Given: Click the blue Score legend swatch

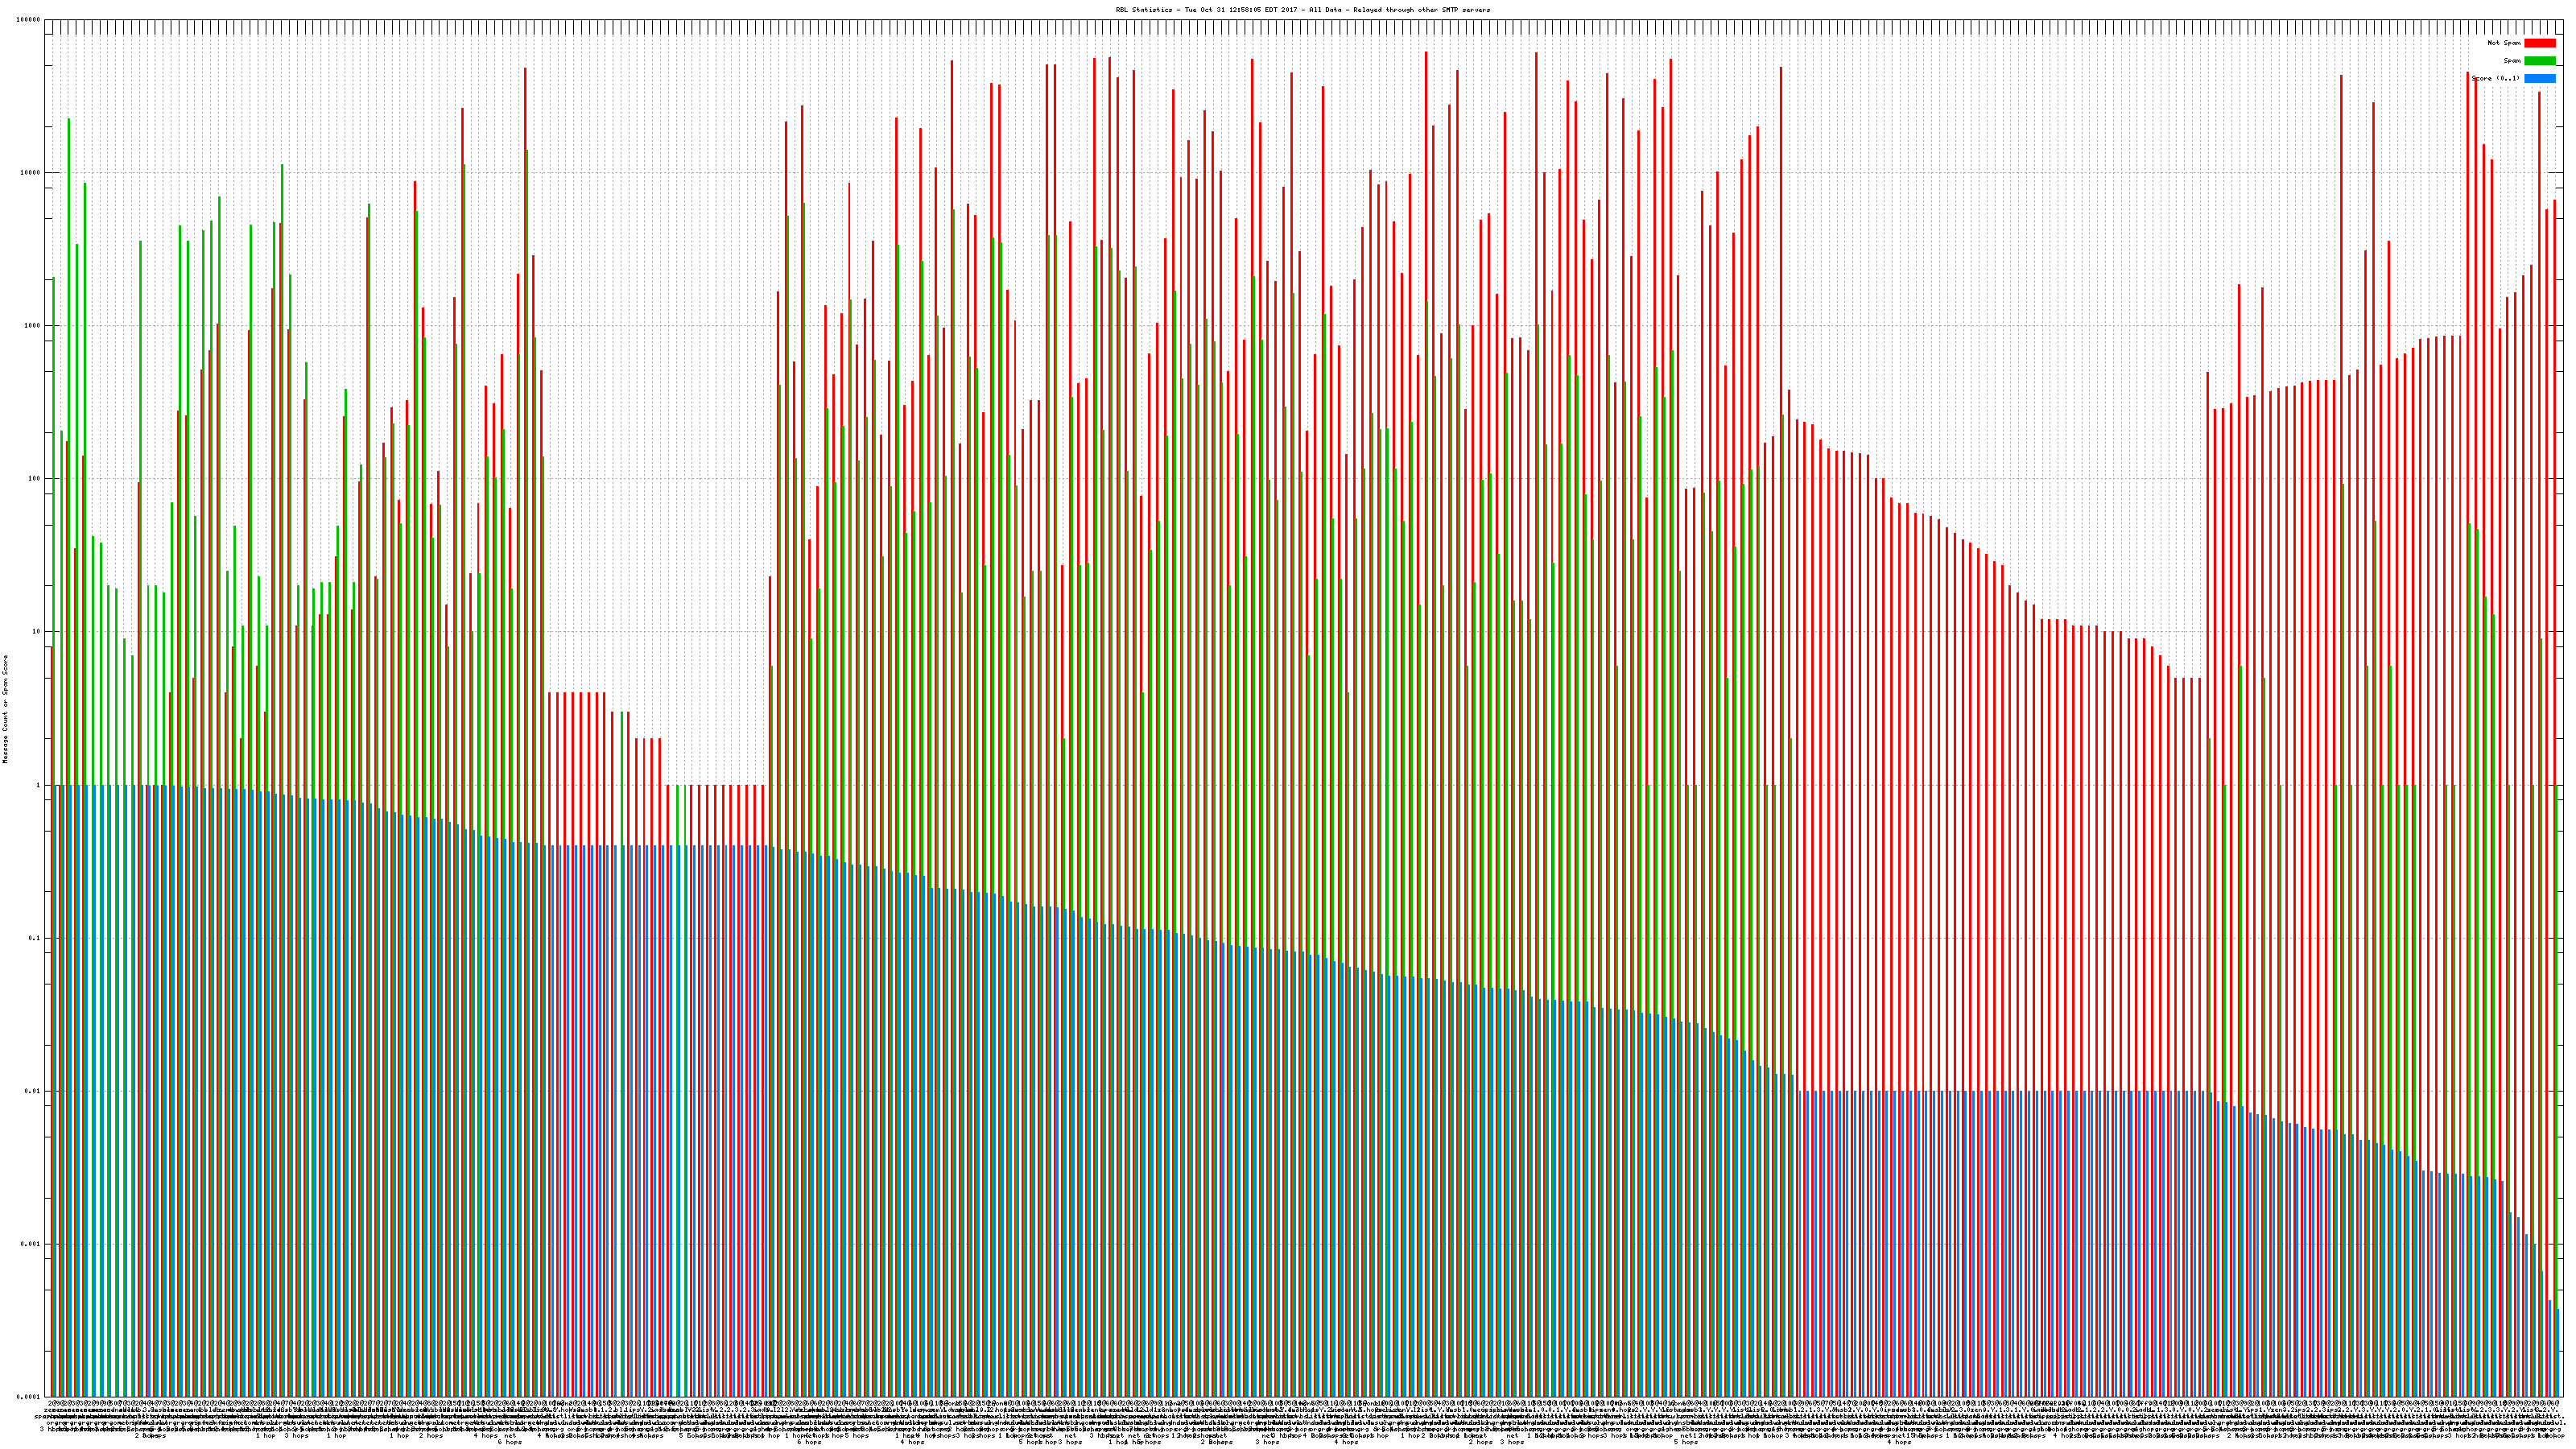Looking at the screenshot, I should point(2539,78).
